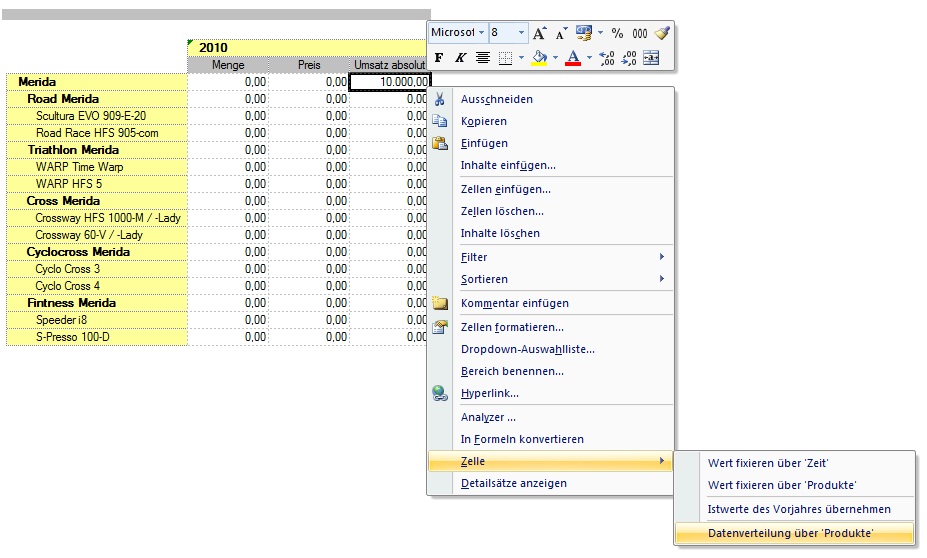Click the Zellen formatieren icon
927x558 pixels.
click(439, 327)
